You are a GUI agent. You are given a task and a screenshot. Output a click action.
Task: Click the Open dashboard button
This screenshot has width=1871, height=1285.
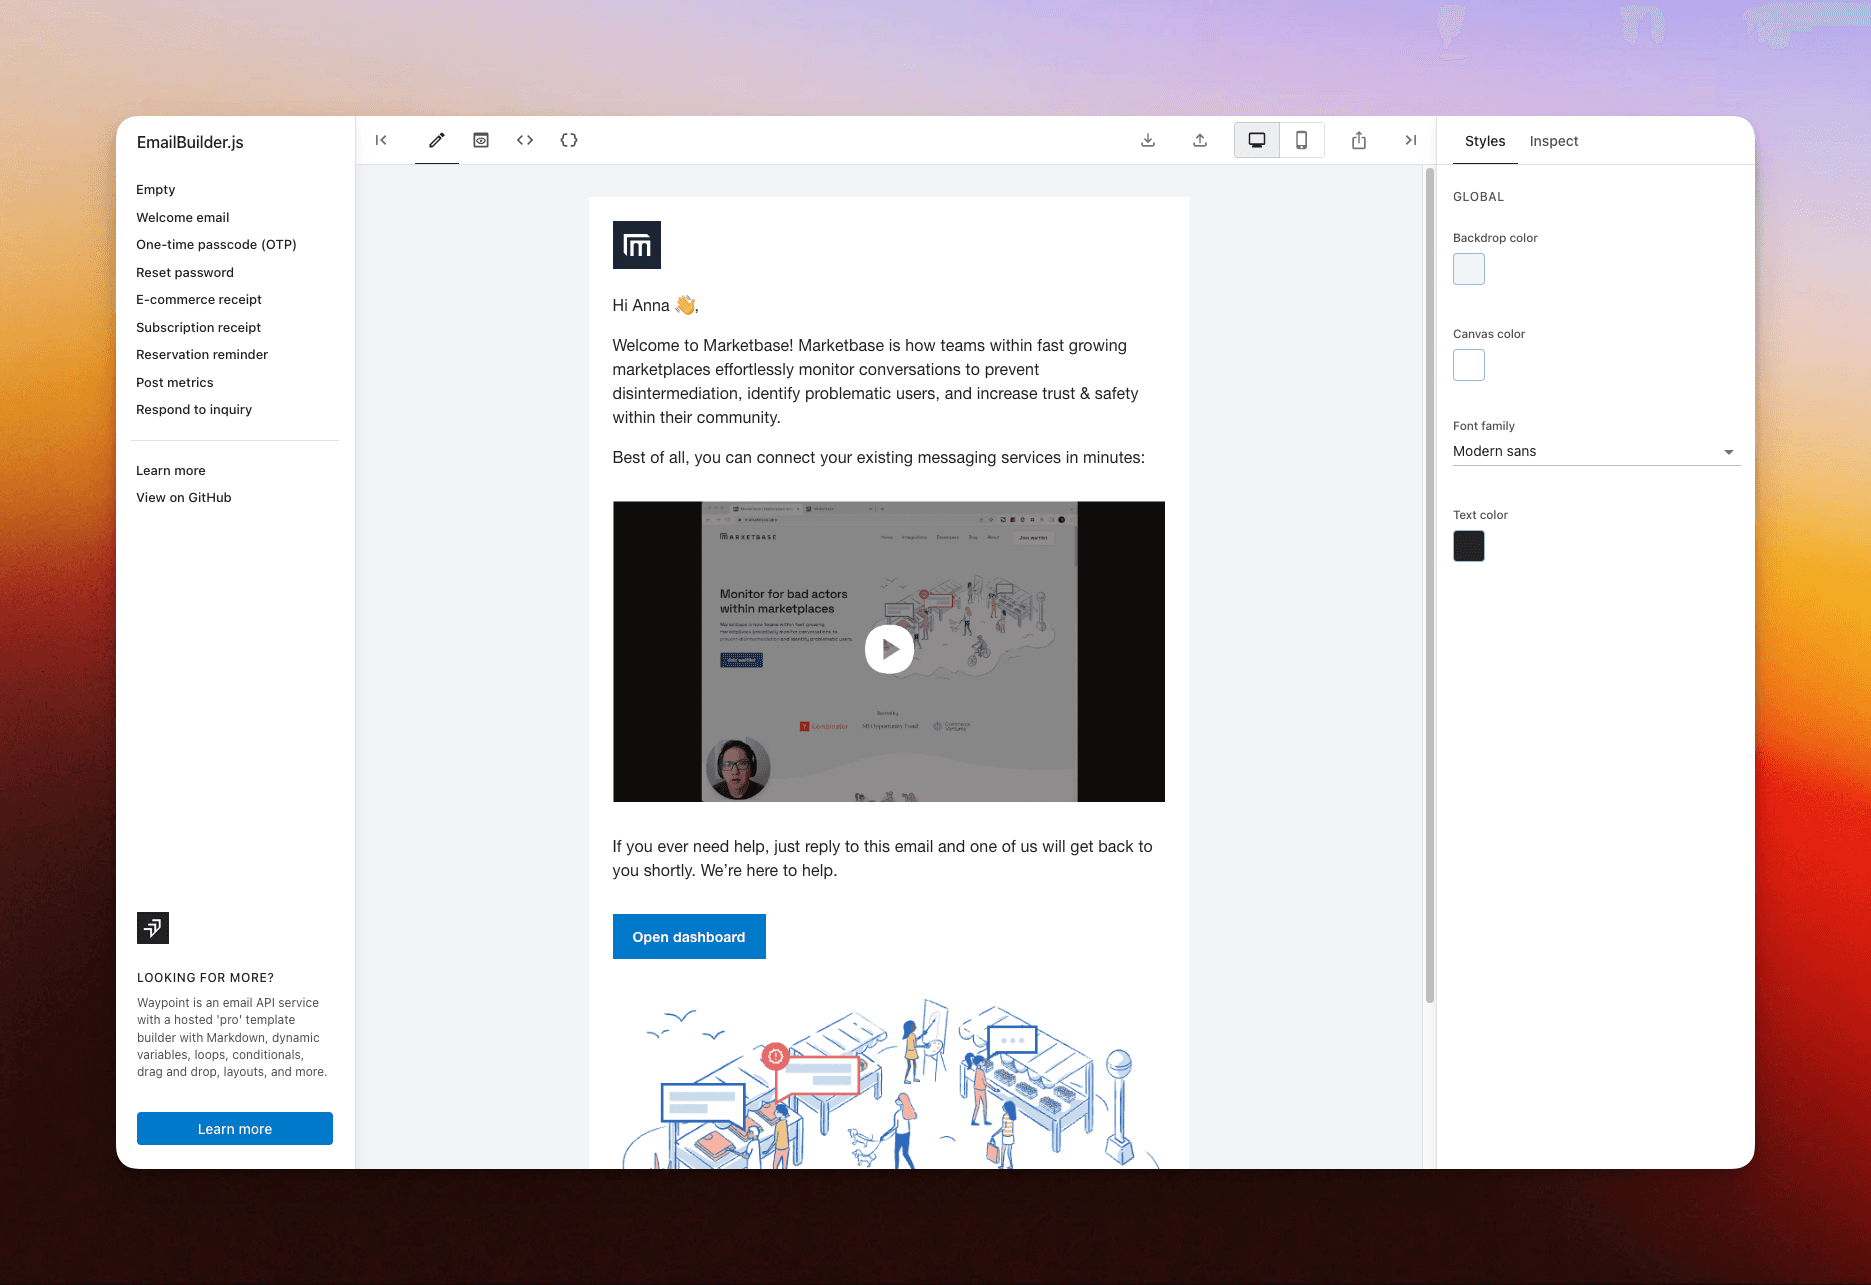[689, 937]
